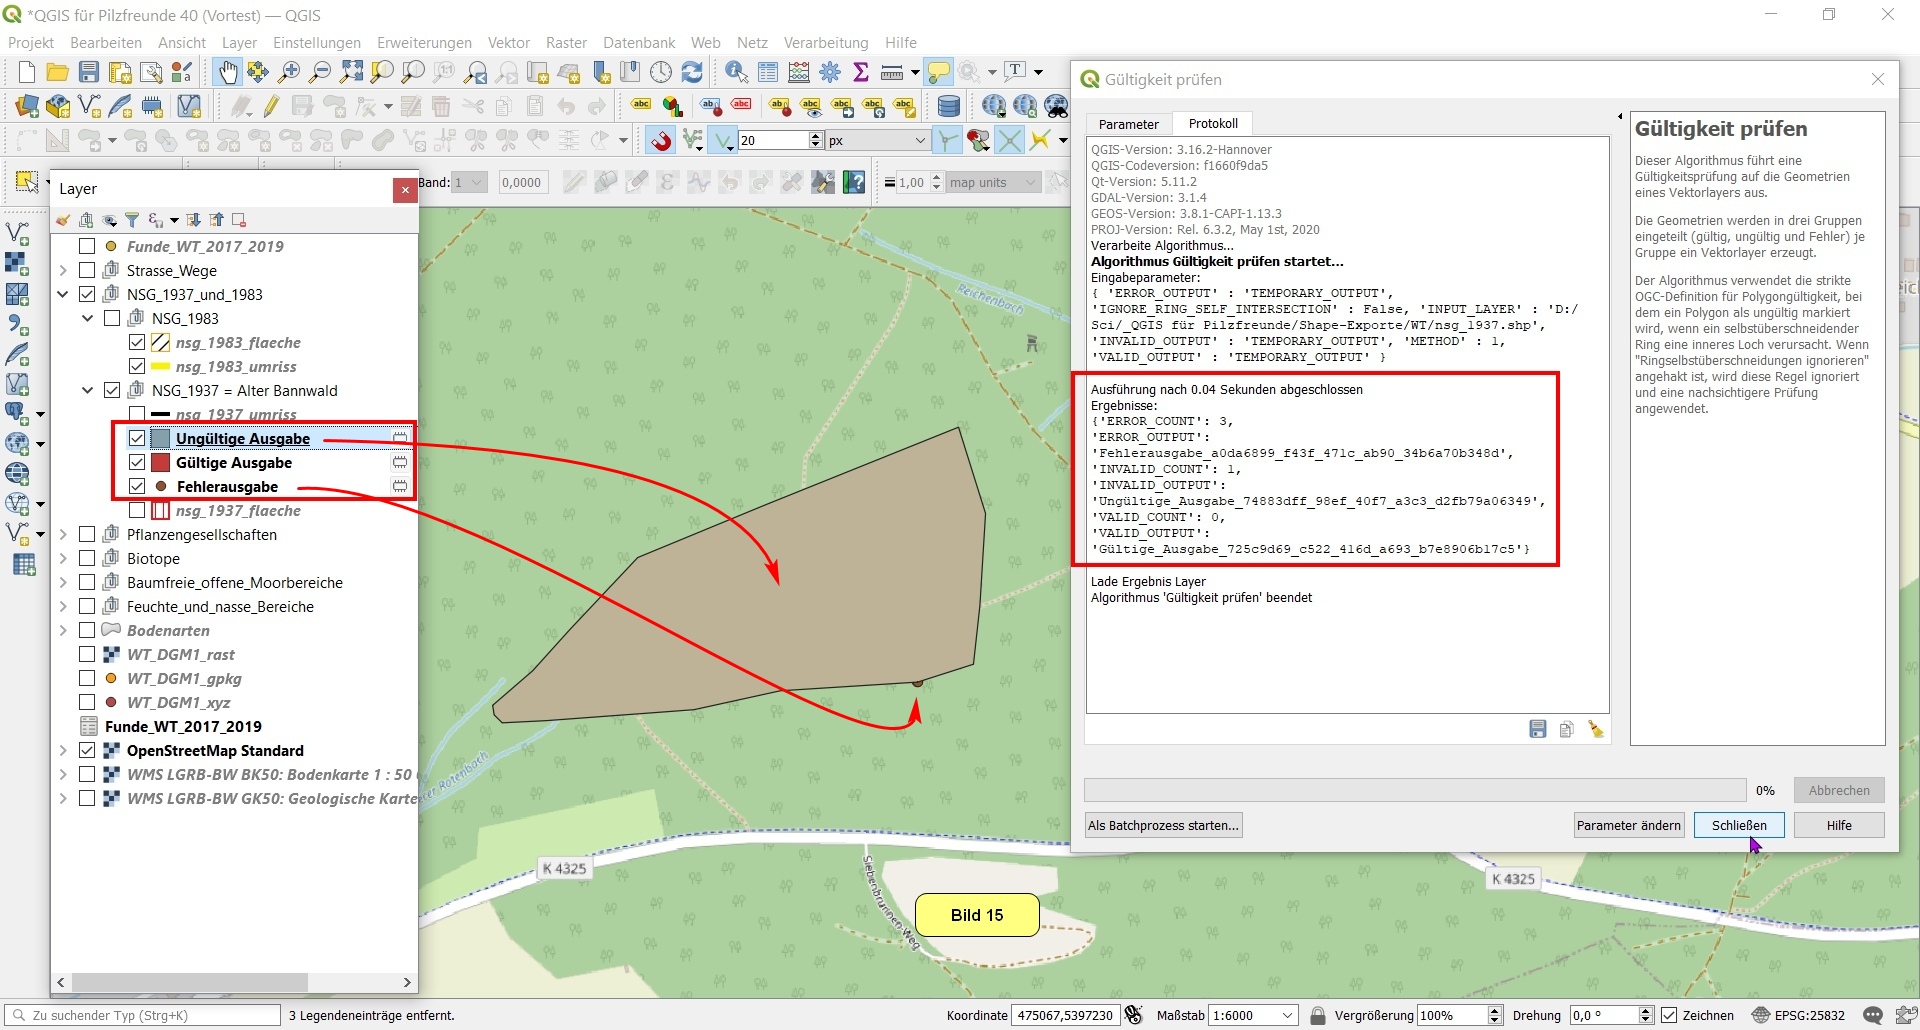
Task: Select the Pan Map hand tool
Action: 228,72
